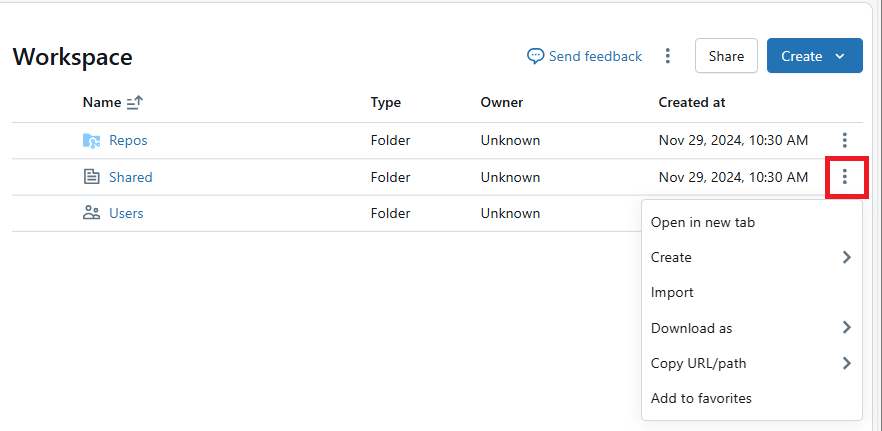The image size is (882, 431).
Task: Click the Shared row kebab menu
Action: (845, 177)
